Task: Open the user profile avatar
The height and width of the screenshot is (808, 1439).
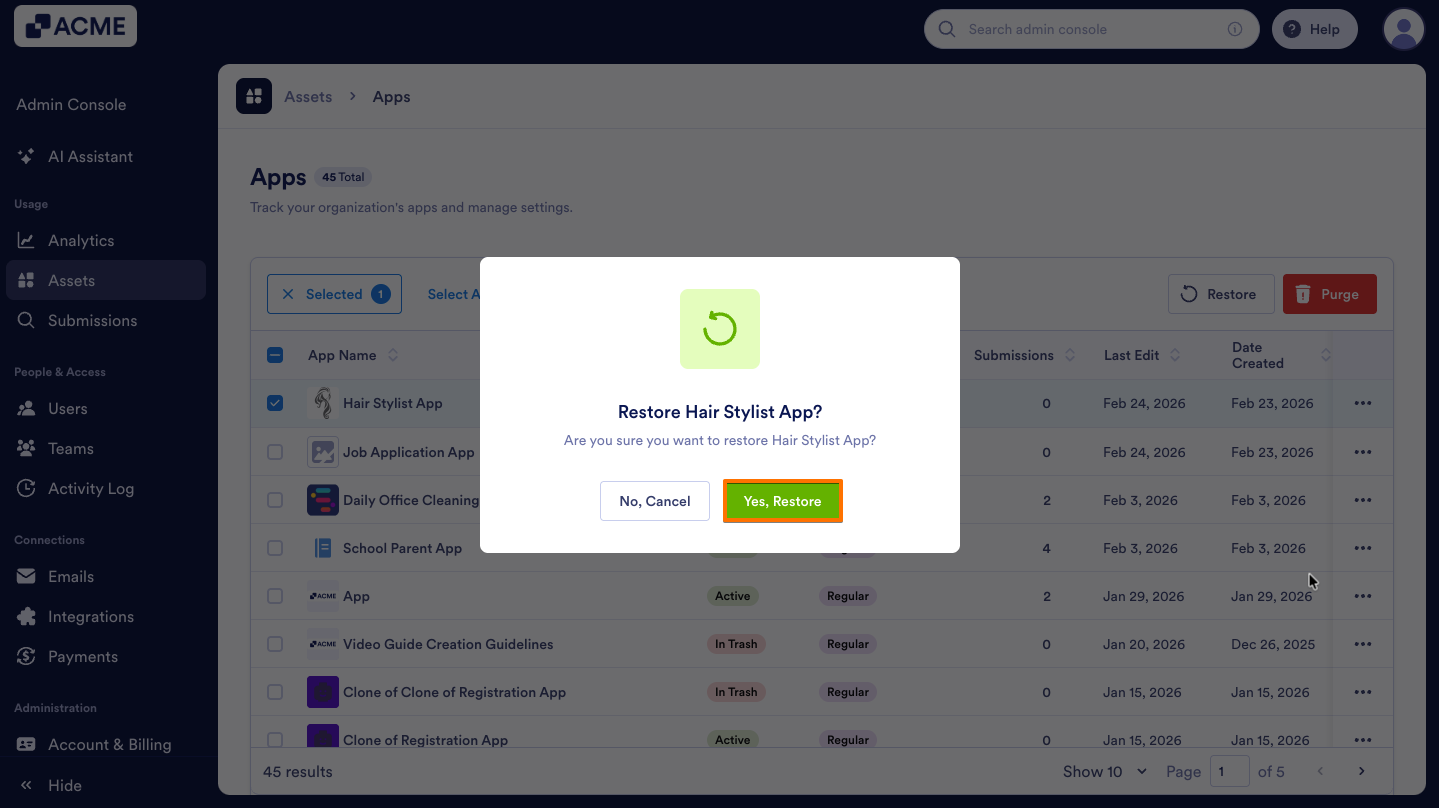Action: pyautogui.click(x=1403, y=29)
